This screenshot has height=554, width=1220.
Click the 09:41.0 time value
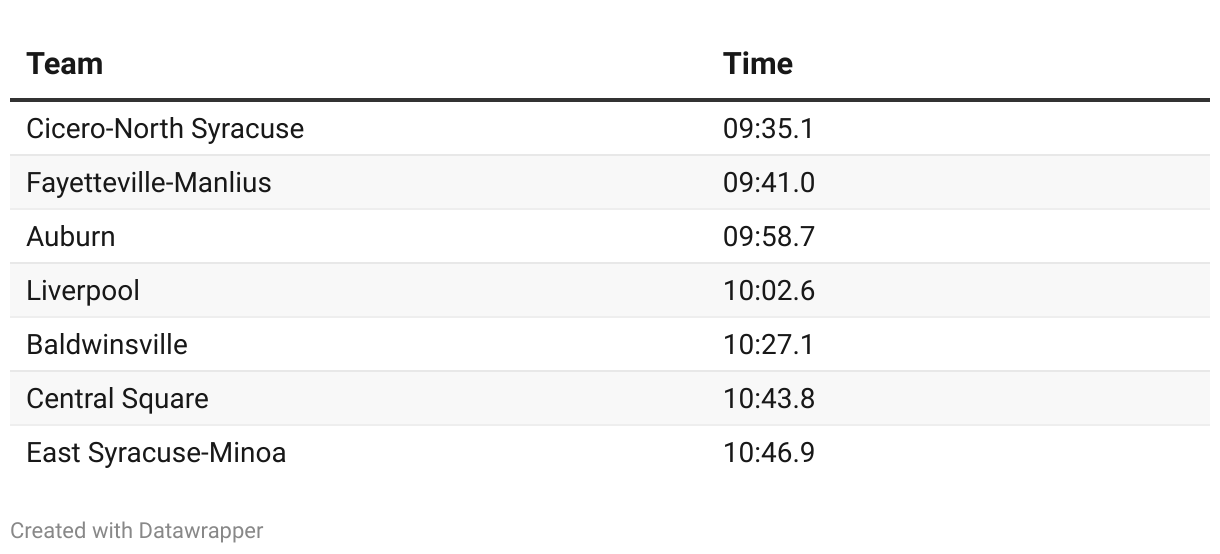click(768, 183)
